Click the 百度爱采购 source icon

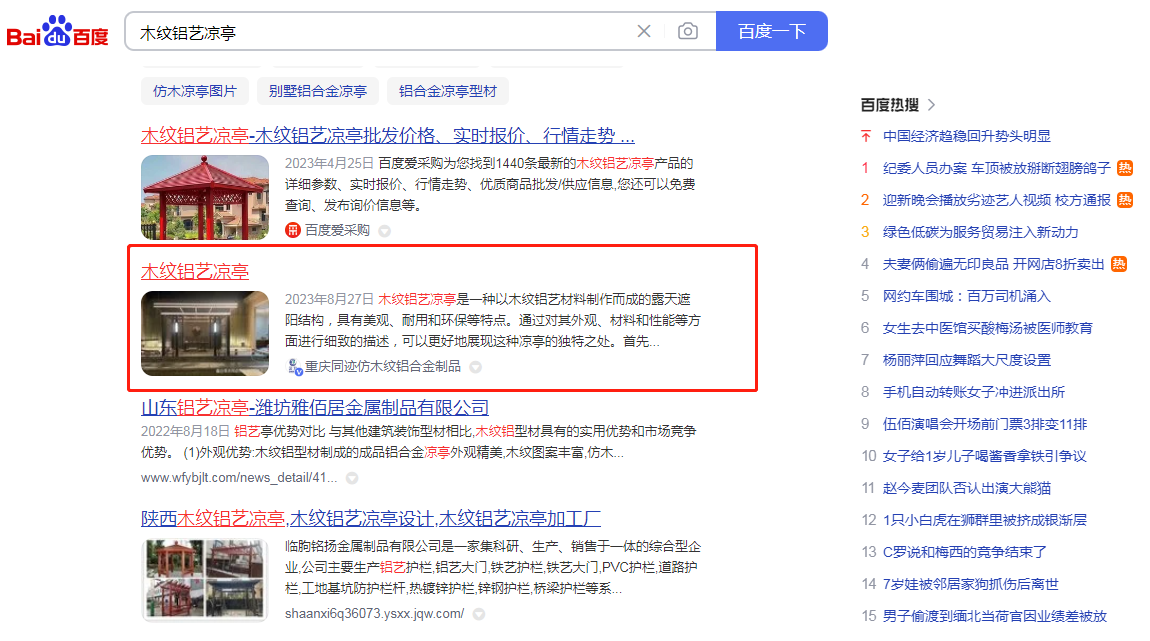pyautogui.click(x=293, y=230)
